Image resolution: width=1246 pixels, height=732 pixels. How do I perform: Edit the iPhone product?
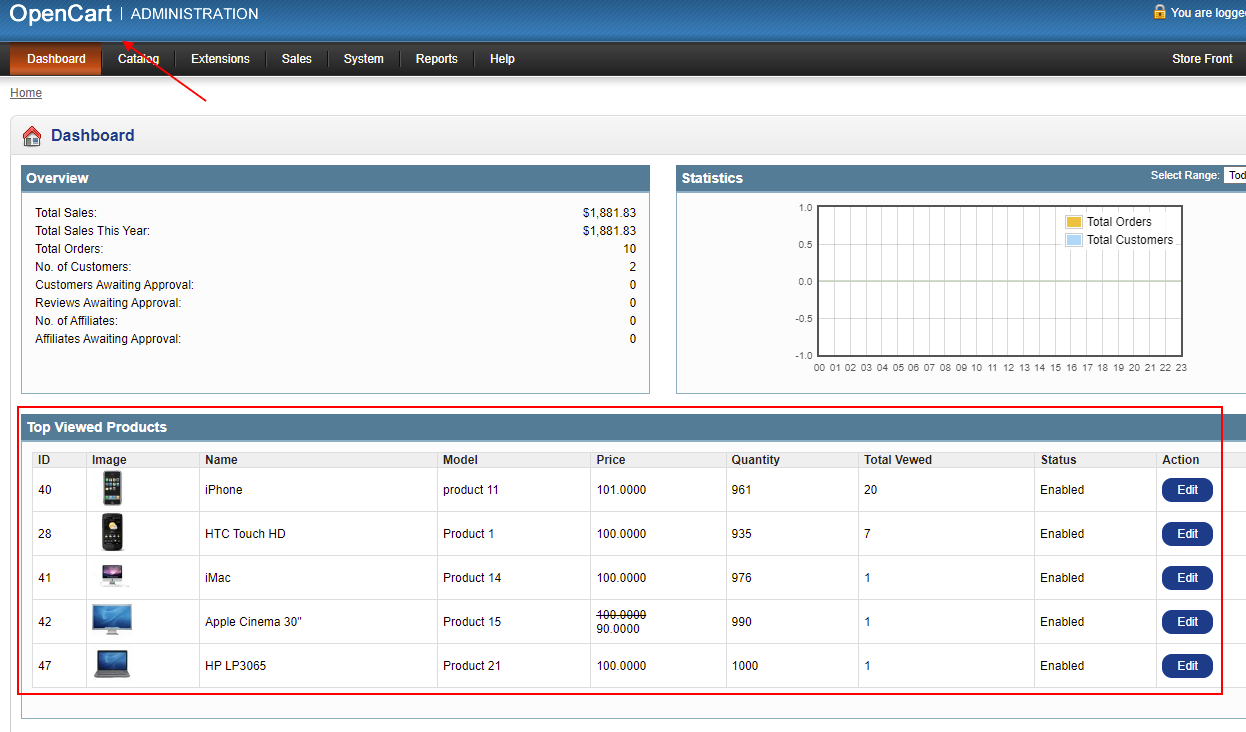1187,490
